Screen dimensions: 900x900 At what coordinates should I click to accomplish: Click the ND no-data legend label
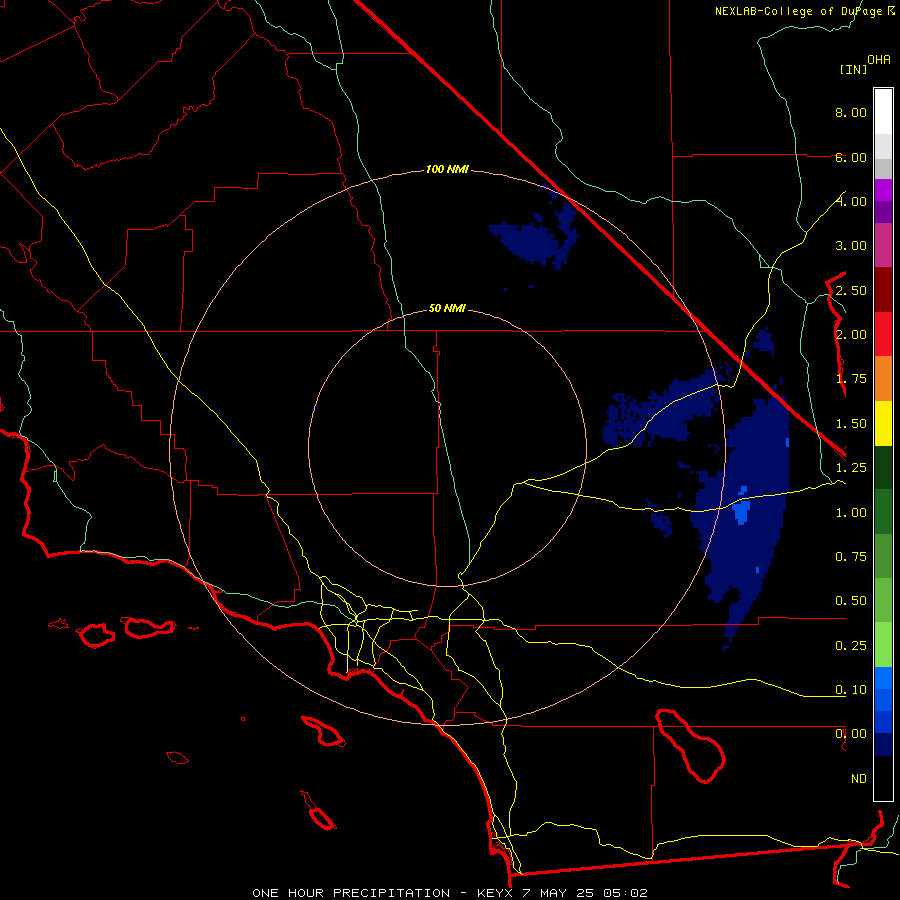(x=859, y=779)
